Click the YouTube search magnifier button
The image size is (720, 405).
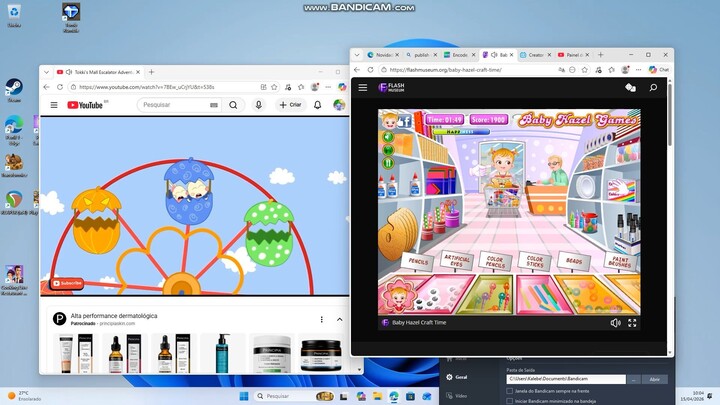[x=233, y=105]
